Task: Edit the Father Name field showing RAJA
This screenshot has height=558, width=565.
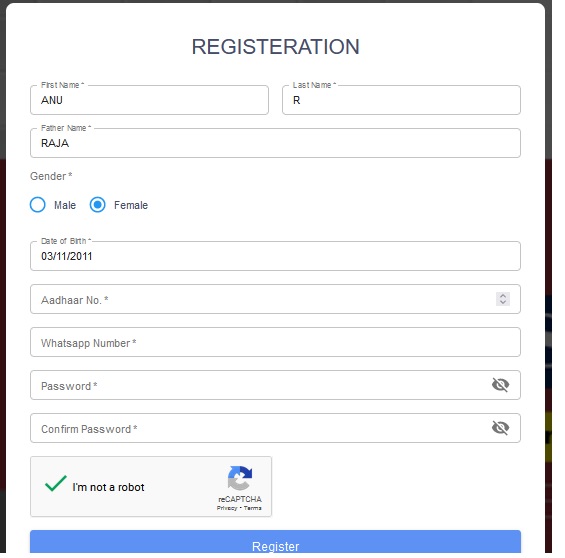Action: 275,143
